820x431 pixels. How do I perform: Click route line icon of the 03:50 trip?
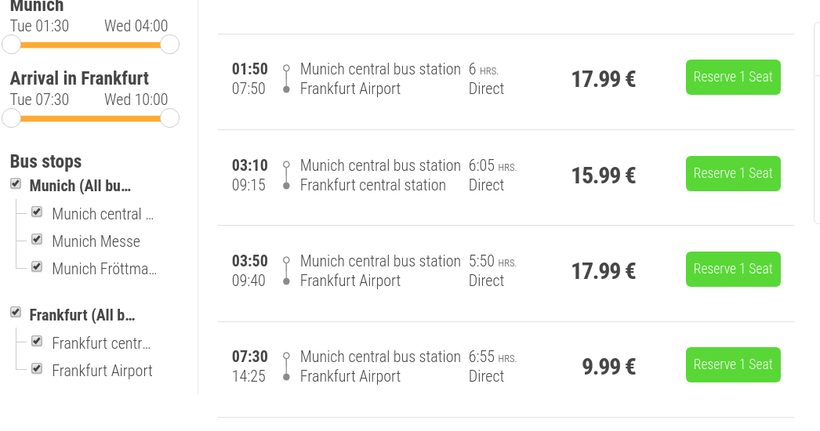click(286, 271)
